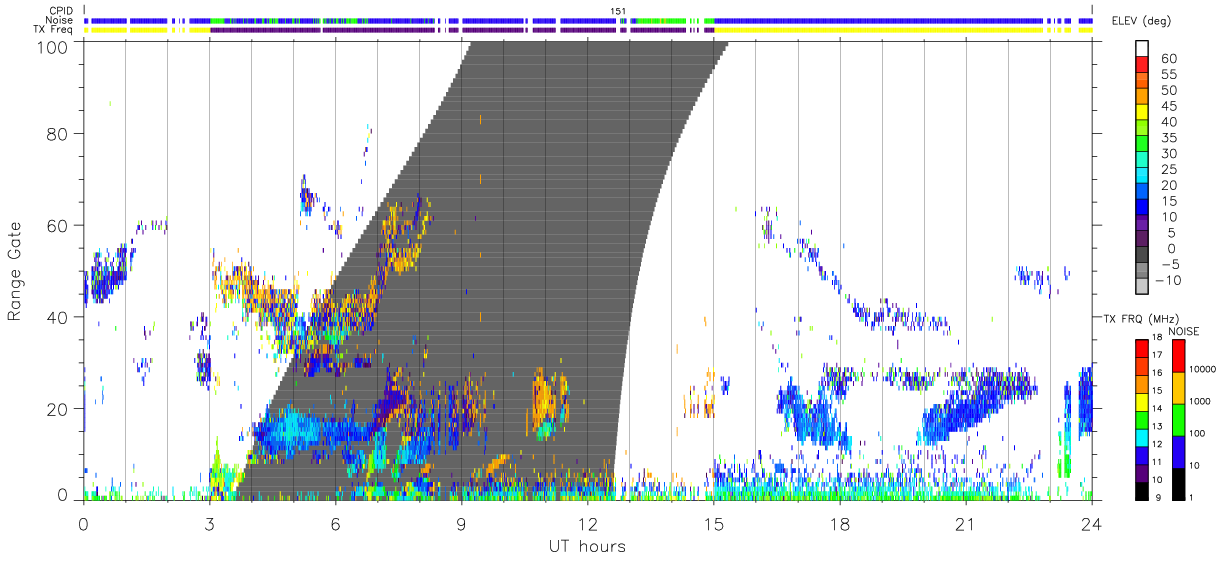Viewport: 1228px width, 567px height.
Task: Click tick label 6 on UT hours axis
Action: tap(335, 525)
